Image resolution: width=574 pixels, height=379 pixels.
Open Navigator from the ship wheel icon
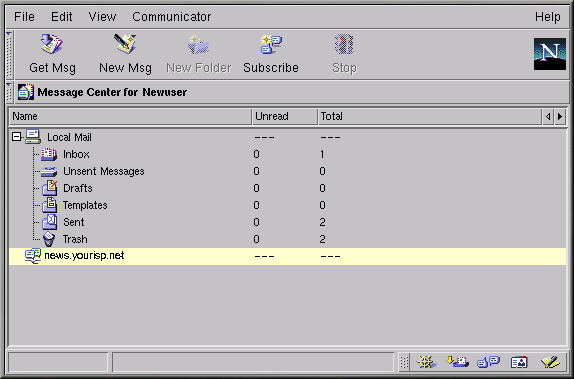pos(426,362)
